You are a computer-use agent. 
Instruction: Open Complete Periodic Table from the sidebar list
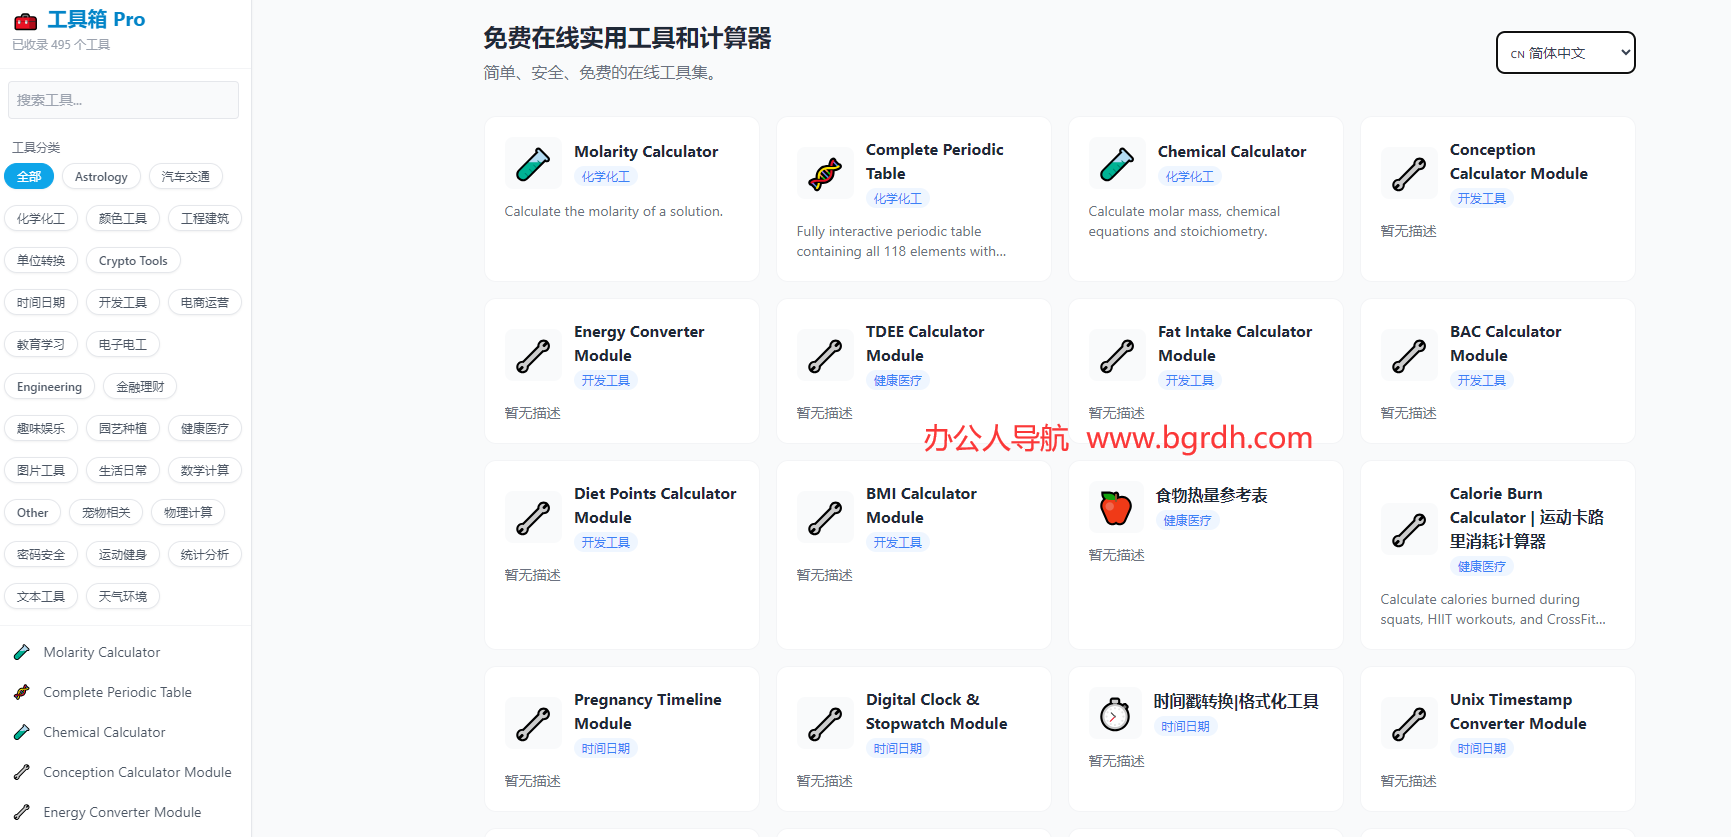point(117,692)
